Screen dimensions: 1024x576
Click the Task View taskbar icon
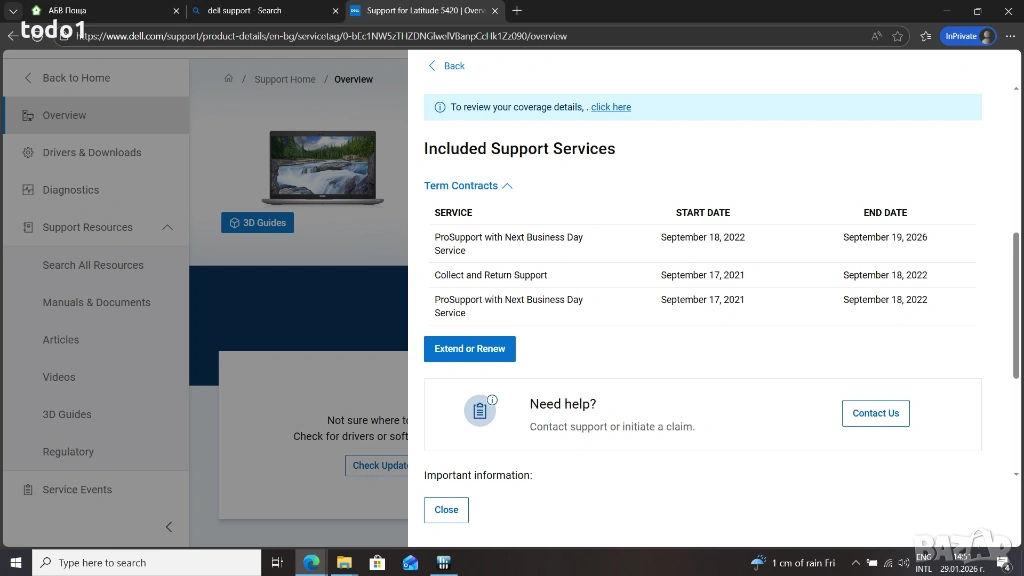(278, 563)
